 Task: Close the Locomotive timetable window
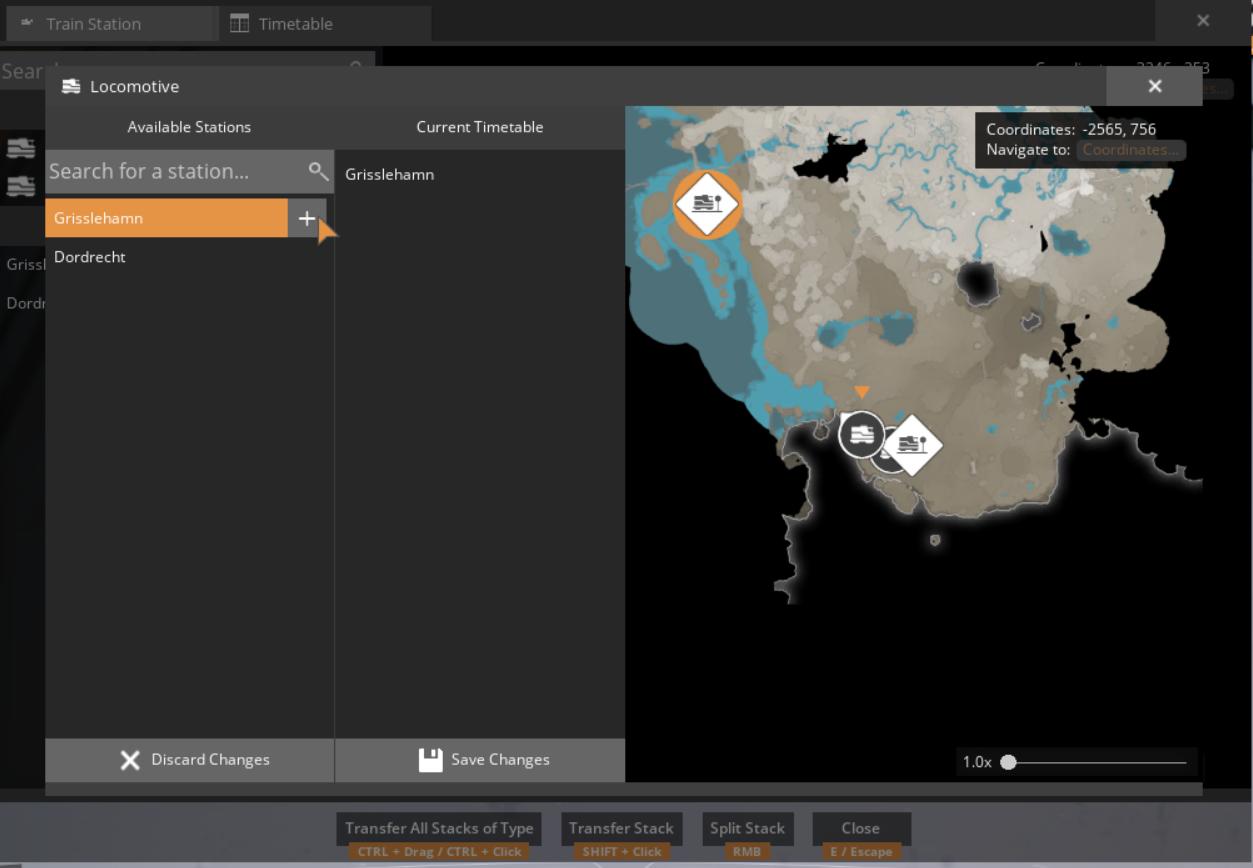[x=1154, y=86]
